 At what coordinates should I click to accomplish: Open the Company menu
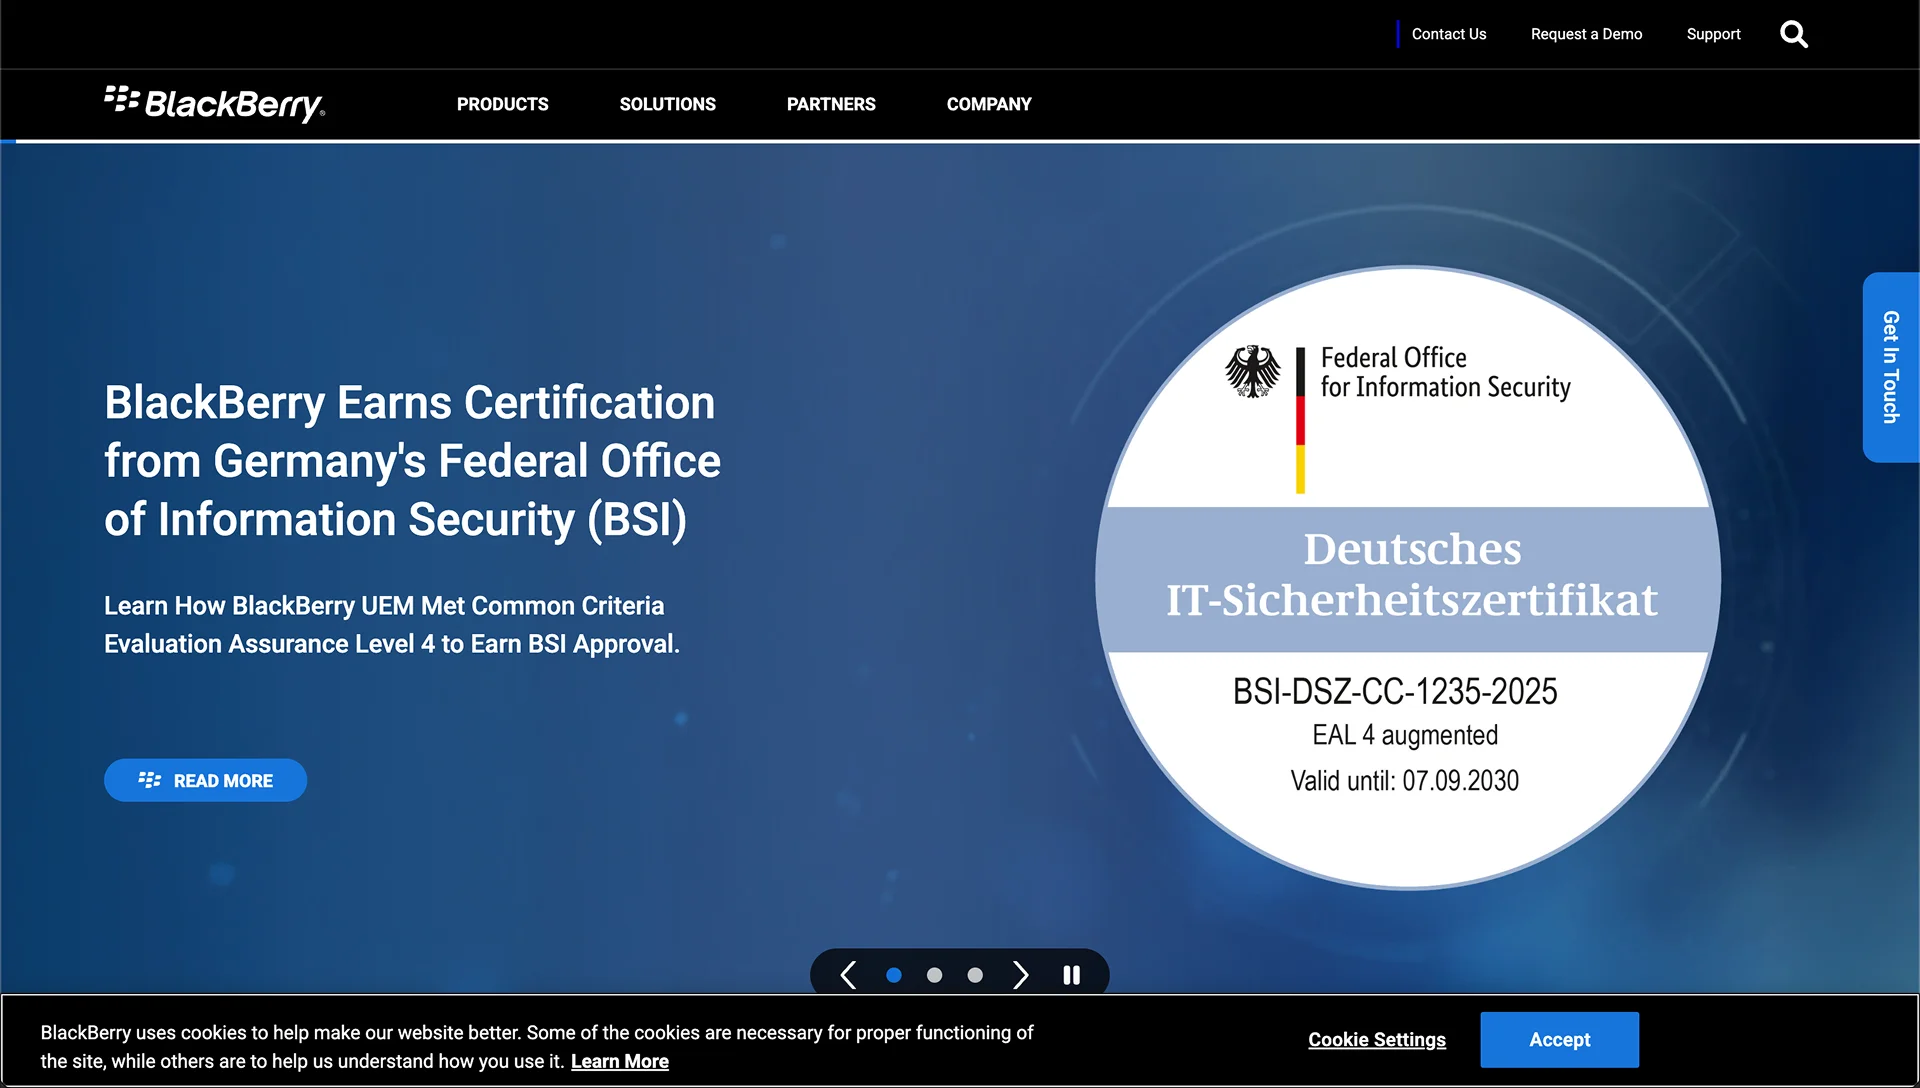pos(988,104)
